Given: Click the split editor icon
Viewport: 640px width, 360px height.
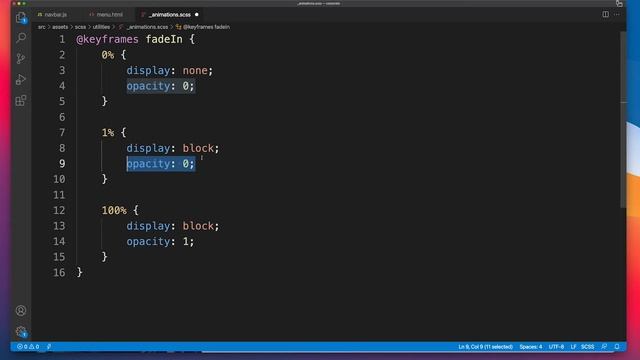Looking at the screenshot, I should [x=605, y=14].
